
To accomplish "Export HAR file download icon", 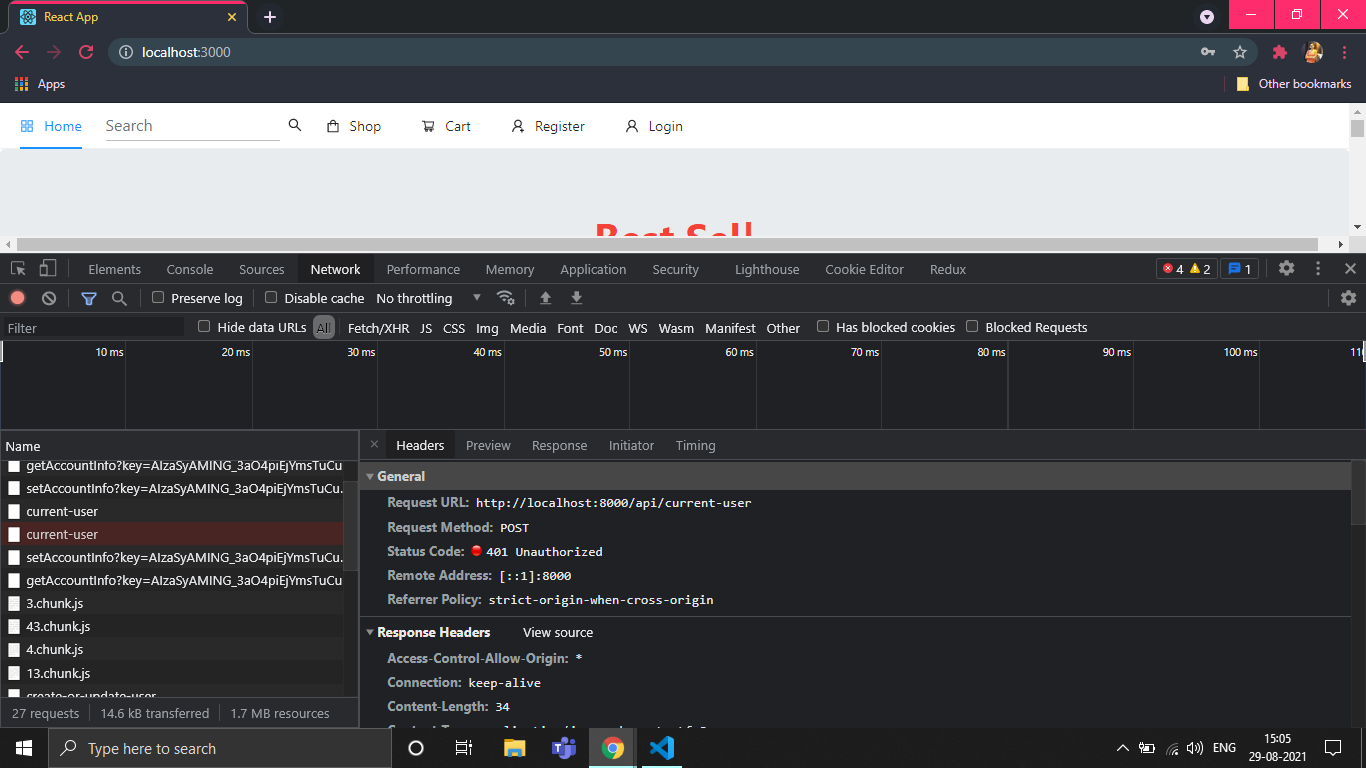I will point(576,298).
